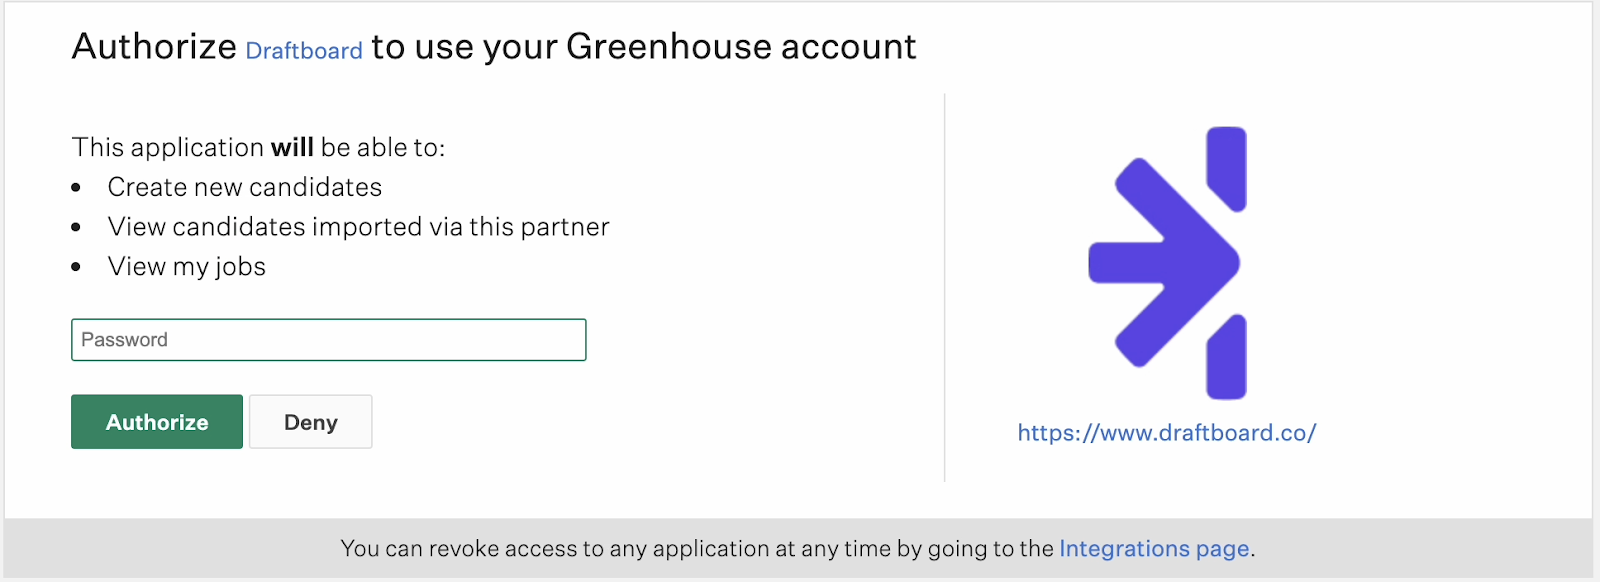Click the "Create new candidates" permission text
Image resolution: width=1600 pixels, height=582 pixels.
pos(245,187)
